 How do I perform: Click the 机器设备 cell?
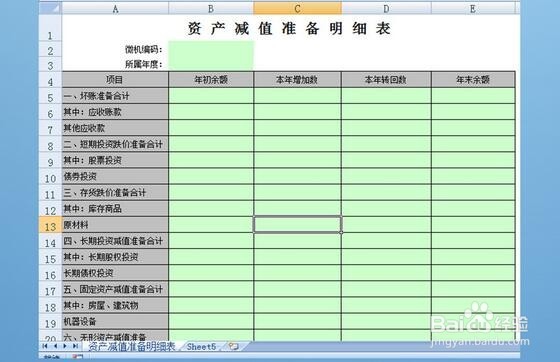tap(115, 321)
